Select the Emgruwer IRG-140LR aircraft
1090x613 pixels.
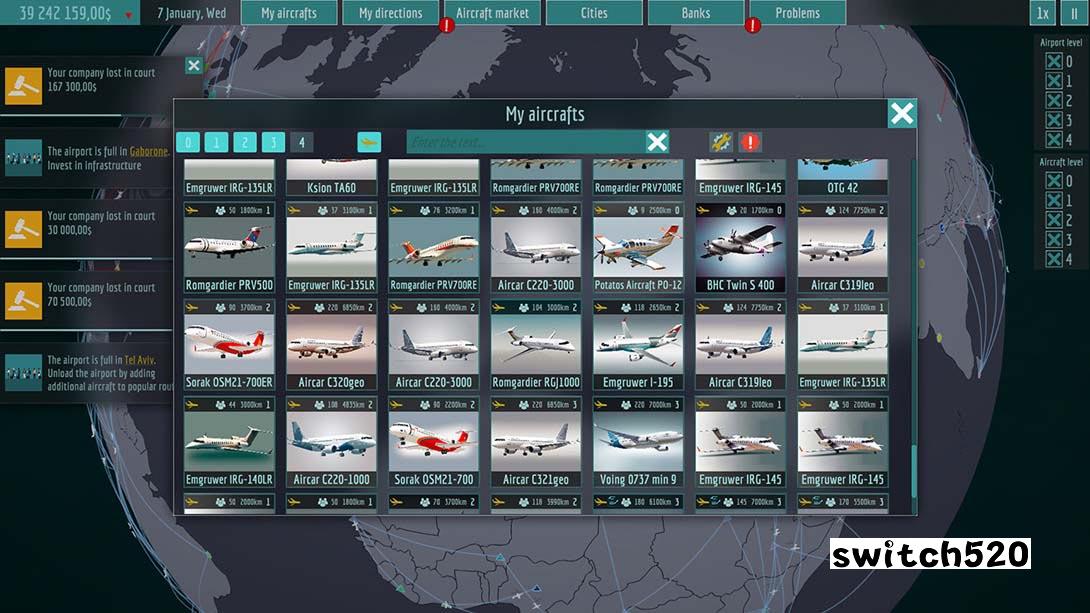point(229,442)
